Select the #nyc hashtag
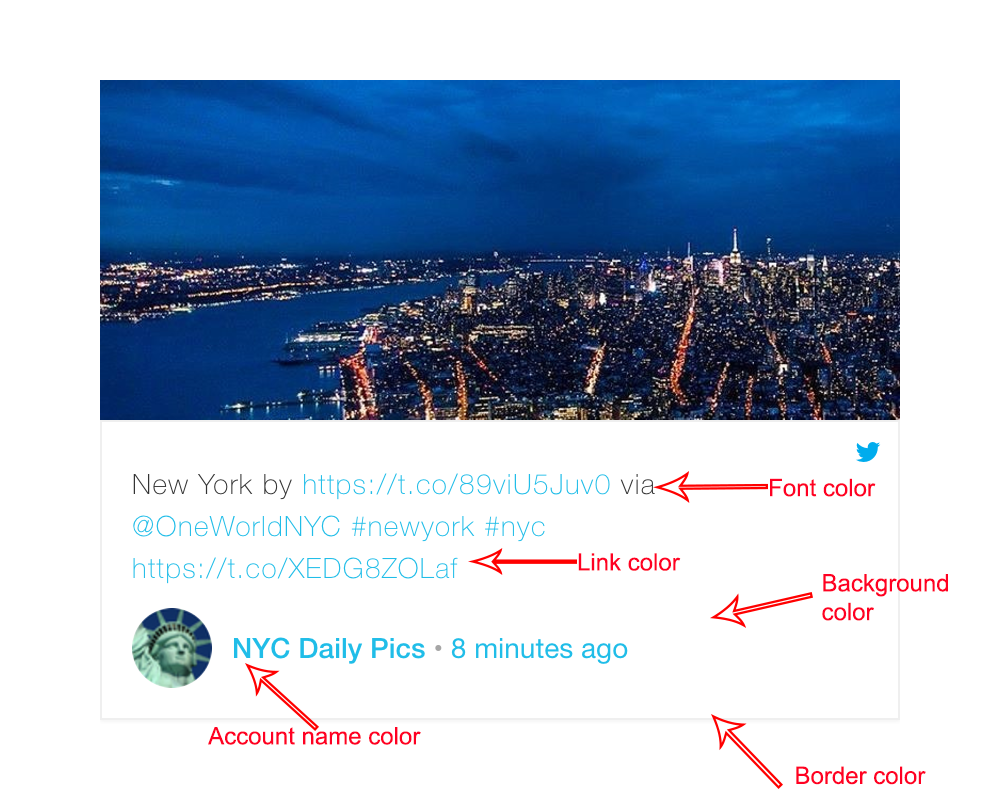The image size is (1000, 800). (515, 528)
